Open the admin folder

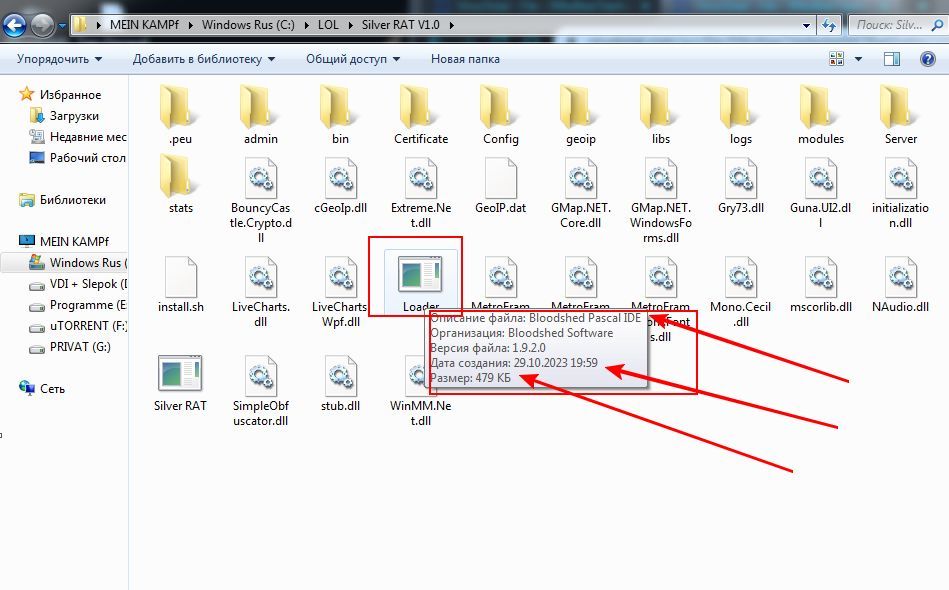point(260,115)
